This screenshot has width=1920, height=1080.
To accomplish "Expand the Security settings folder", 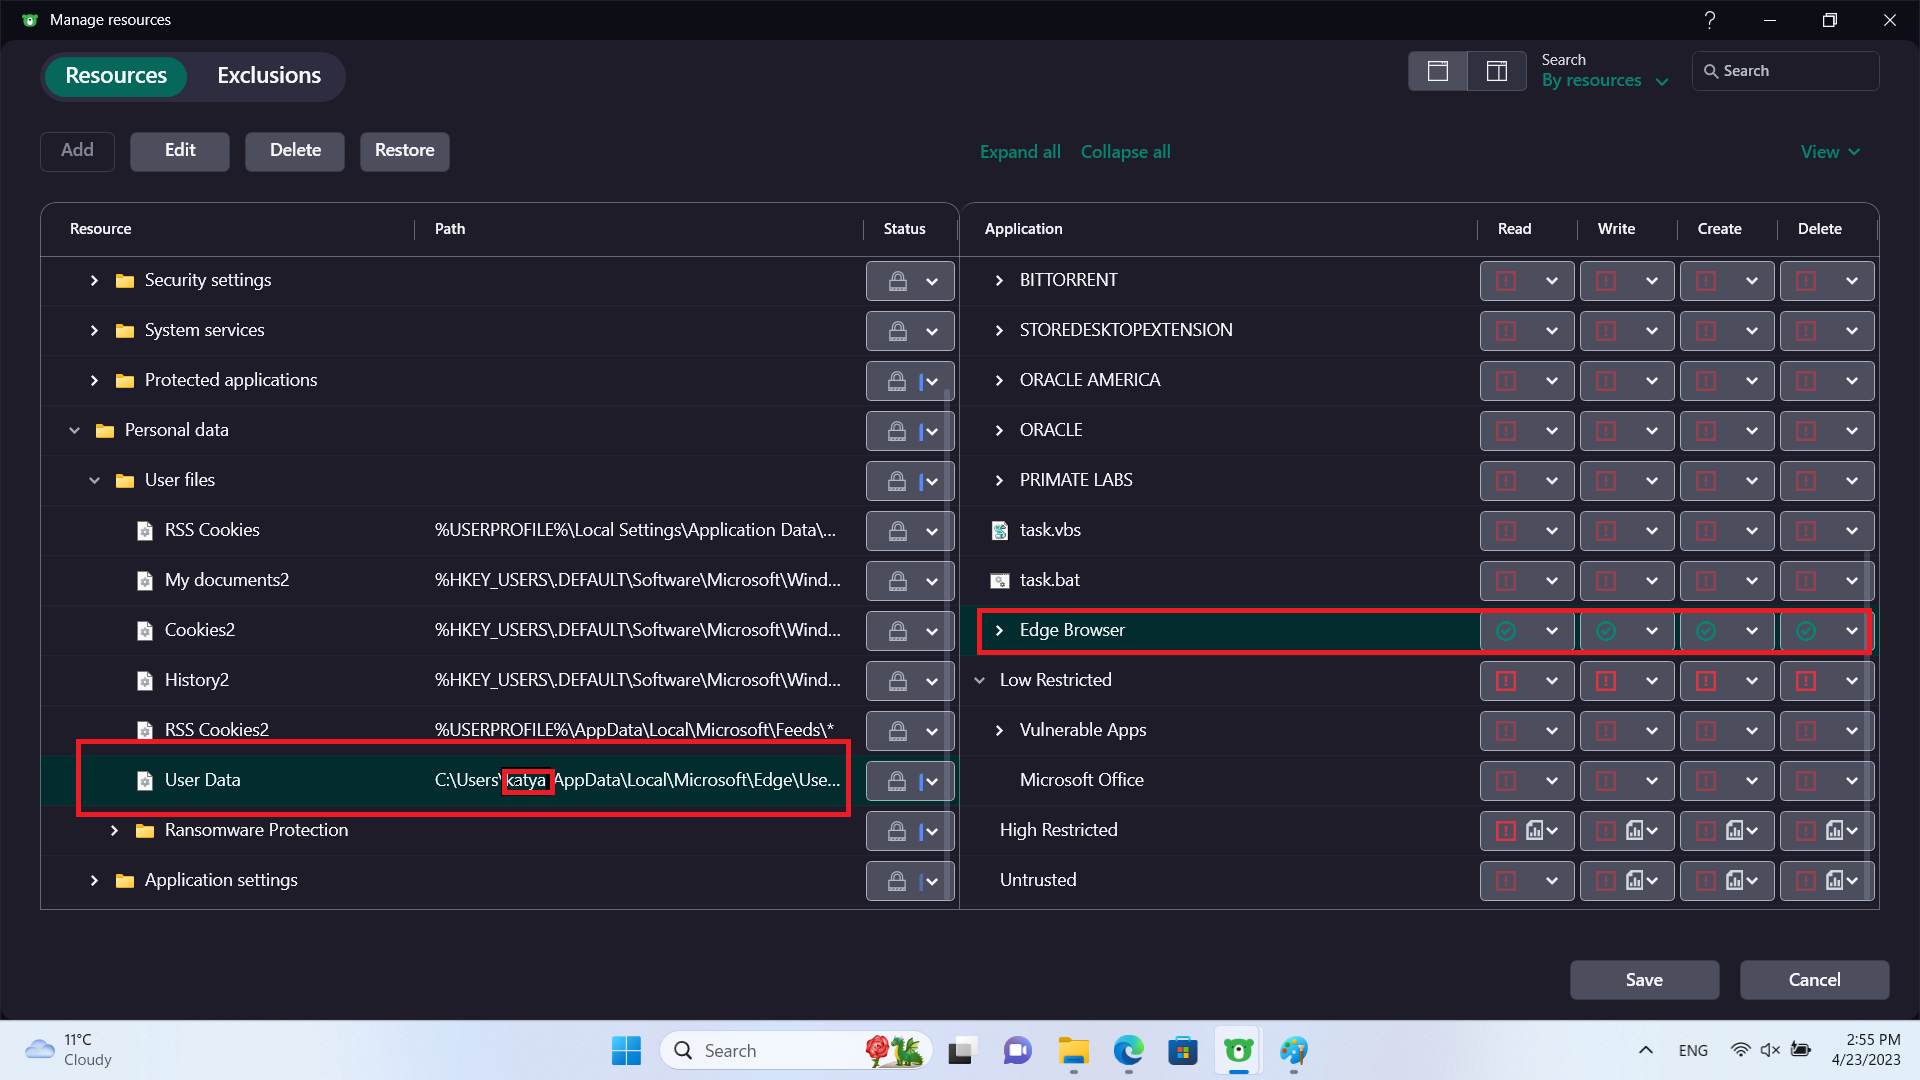I will pyautogui.click(x=94, y=281).
